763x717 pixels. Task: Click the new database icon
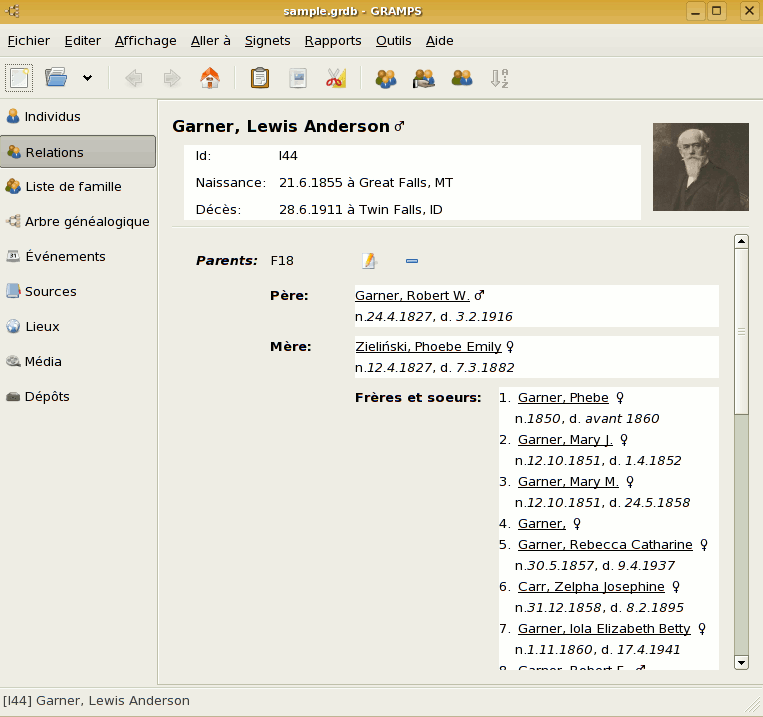(20, 78)
